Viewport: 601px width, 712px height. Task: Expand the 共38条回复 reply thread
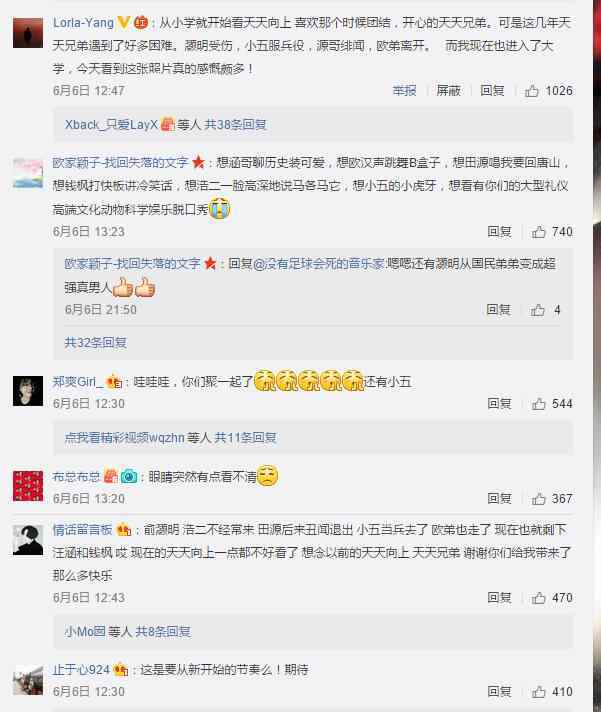(x=235, y=124)
